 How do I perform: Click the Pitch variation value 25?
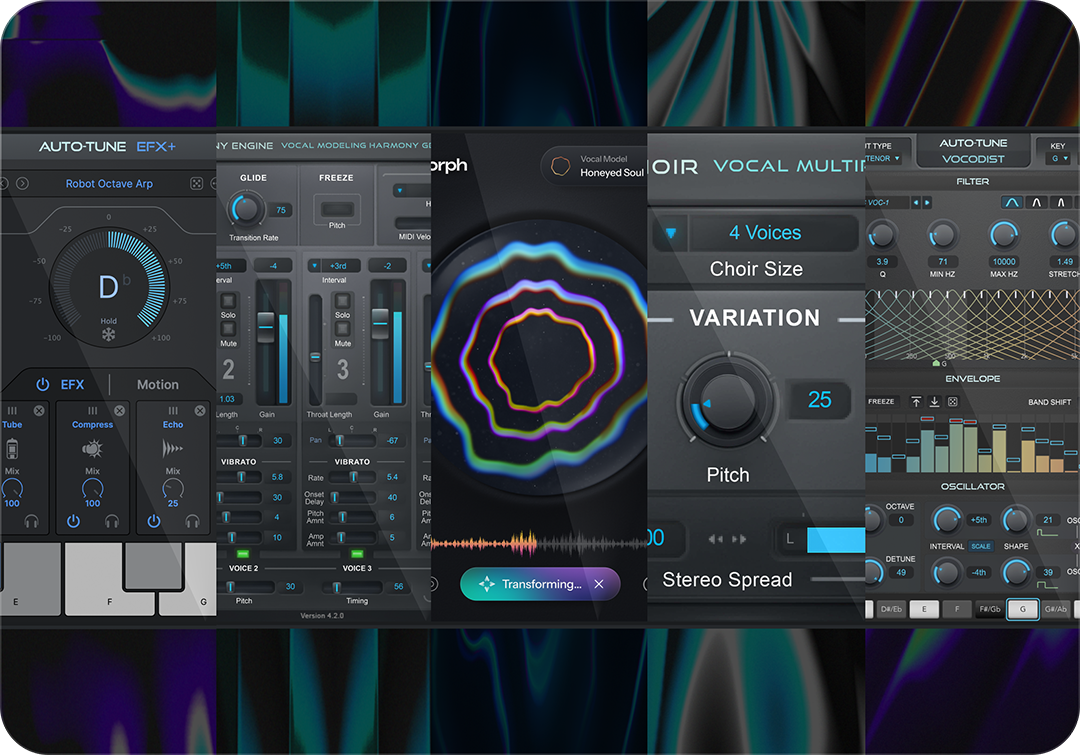[819, 400]
